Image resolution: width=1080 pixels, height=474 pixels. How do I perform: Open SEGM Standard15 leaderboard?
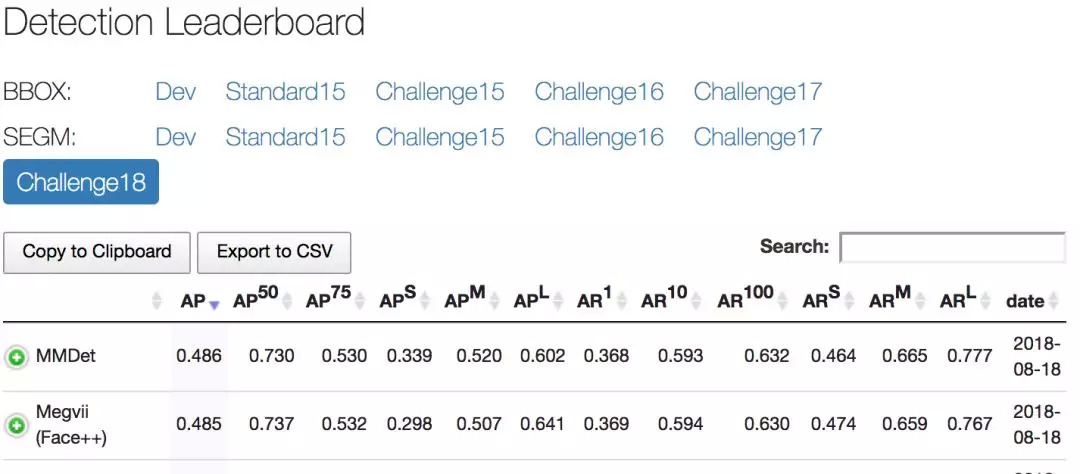pyautogui.click(x=285, y=137)
